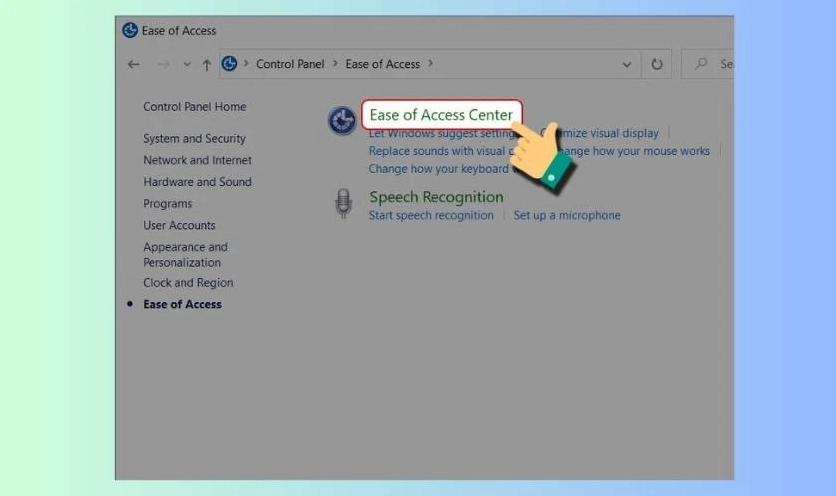
Task: Click Start speech recognition link
Action: pos(431,215)
